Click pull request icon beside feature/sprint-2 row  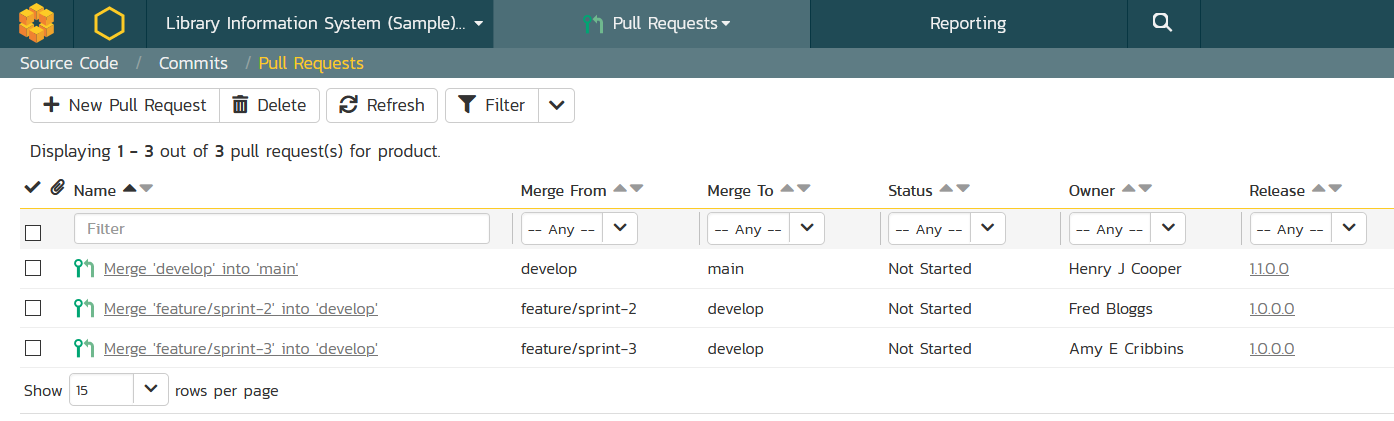click(x=84, y=309)
